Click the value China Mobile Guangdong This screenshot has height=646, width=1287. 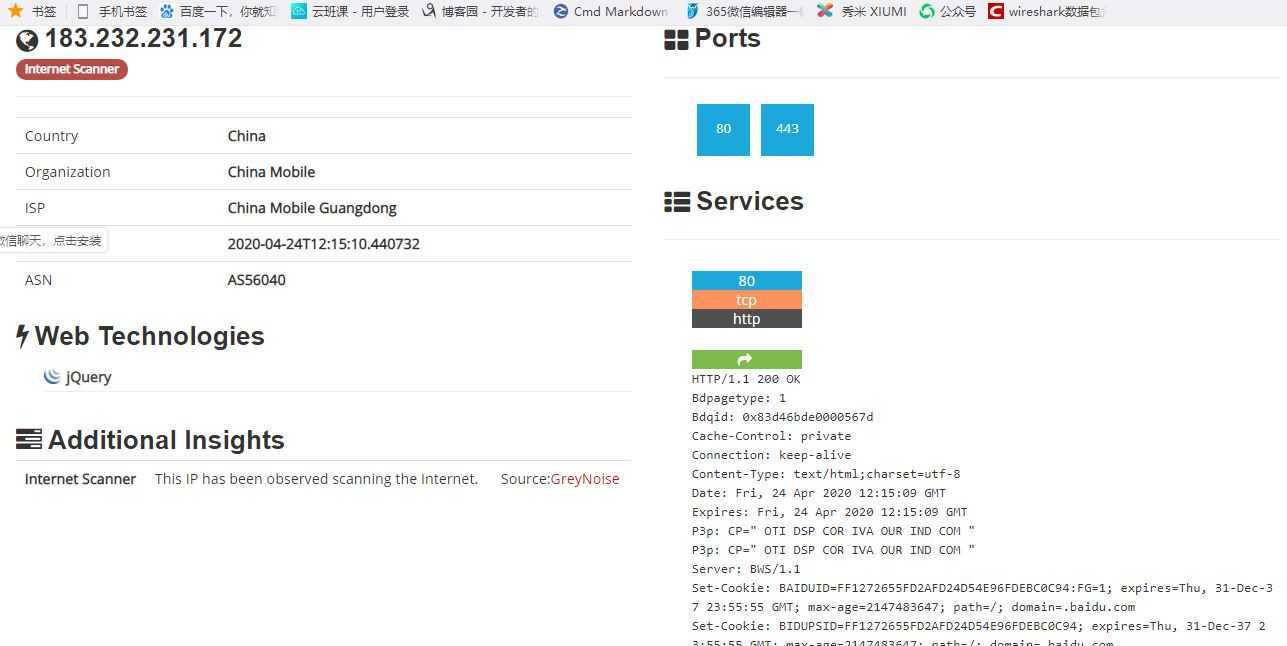coord(312,208)
